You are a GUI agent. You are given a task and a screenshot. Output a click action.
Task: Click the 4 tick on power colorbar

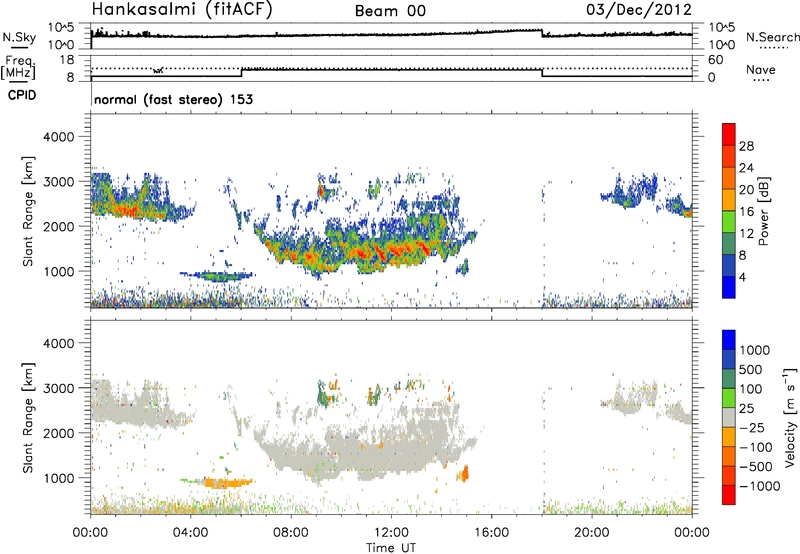(743, 277)
